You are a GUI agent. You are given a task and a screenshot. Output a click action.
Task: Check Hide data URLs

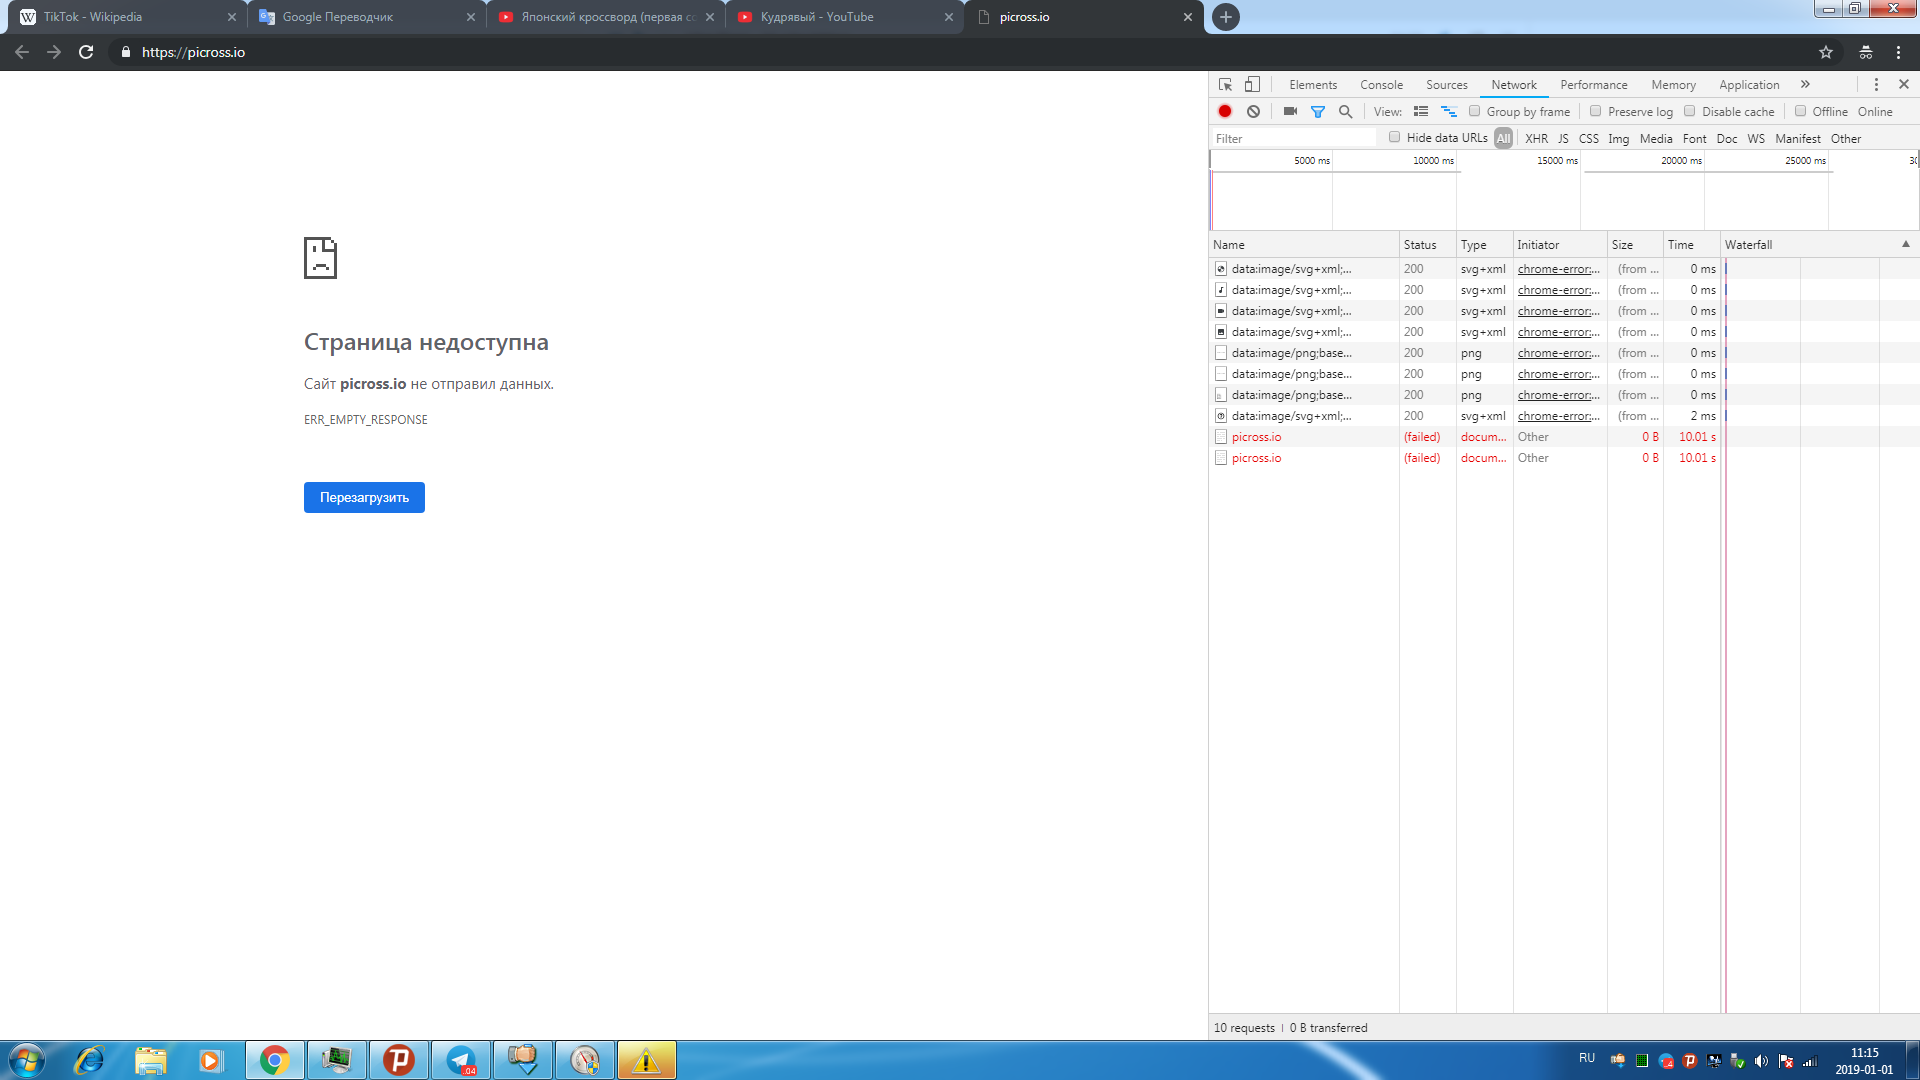tap(1395, 138)
